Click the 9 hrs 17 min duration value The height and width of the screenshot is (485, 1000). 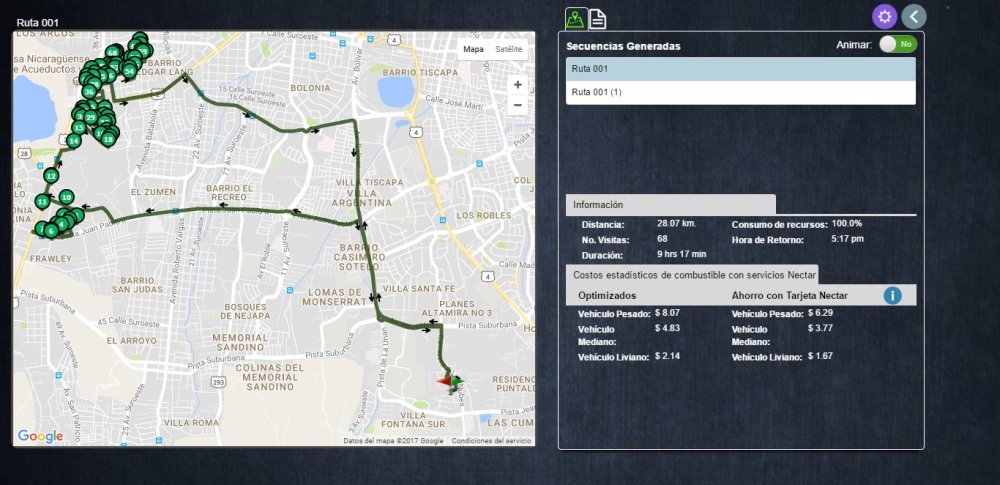tap(682, 254)
